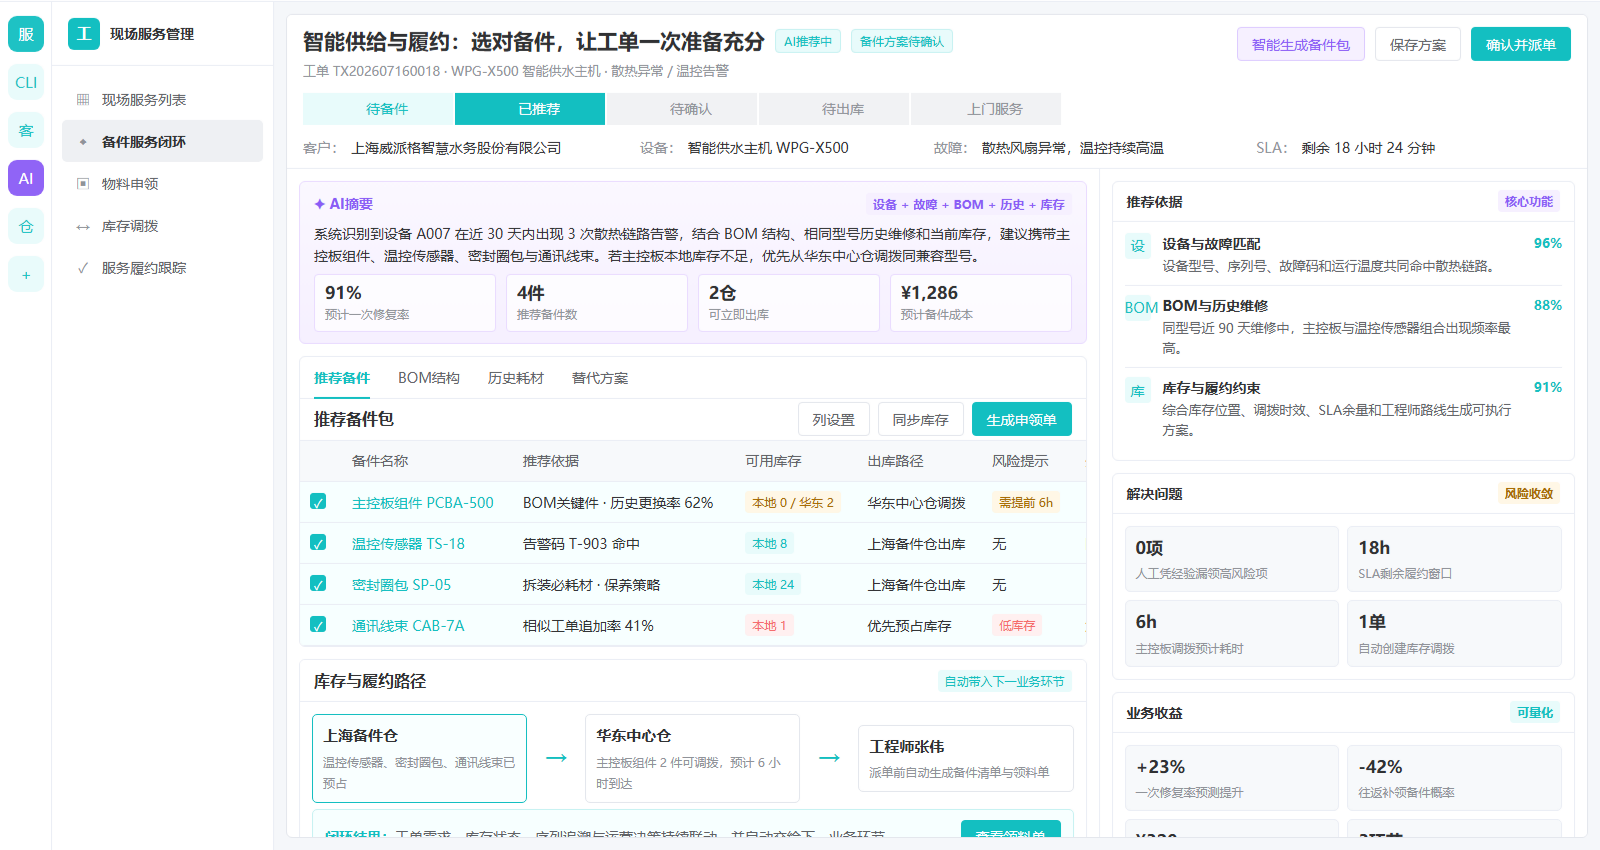1600x850 pixels.
Task: Click the 确认并派单 button
Action: (1521, 44)
